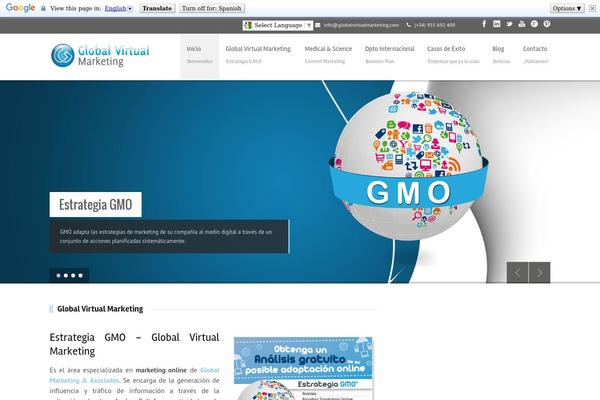The height and width of the screenshot is (400, 600).
Task: Click the Translate button
Action: [x=157, y=8]
